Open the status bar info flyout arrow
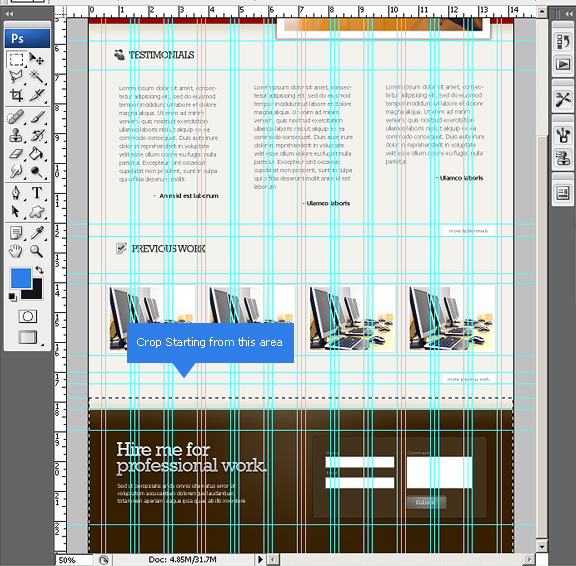 pyautogui.click(x=260, y=560)
